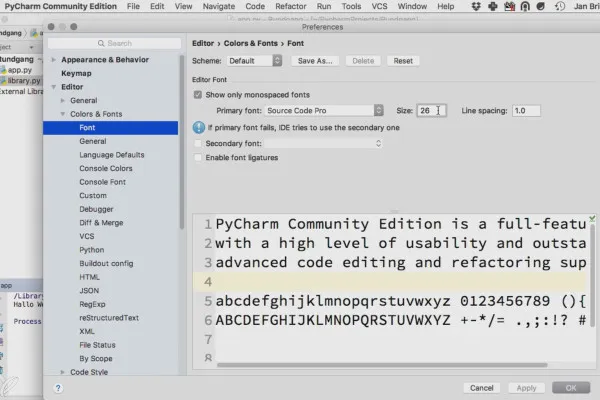Click the horizontal scrollbar in font preview

coord(382,365)
